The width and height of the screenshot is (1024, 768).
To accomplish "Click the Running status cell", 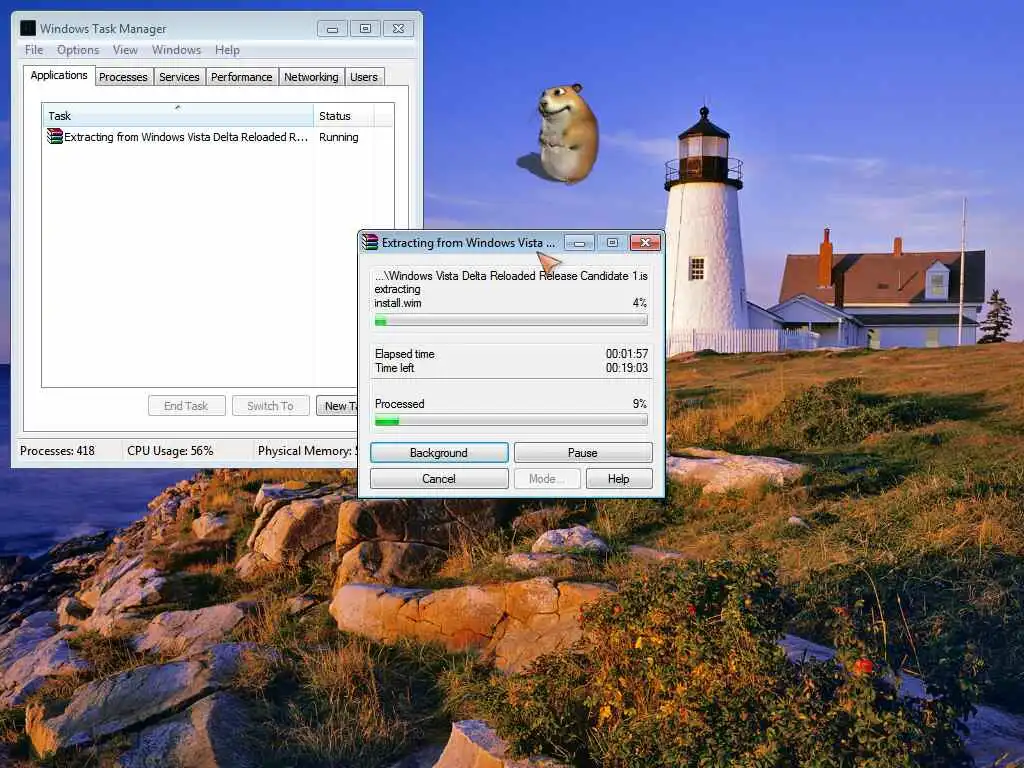I will 338,137.
